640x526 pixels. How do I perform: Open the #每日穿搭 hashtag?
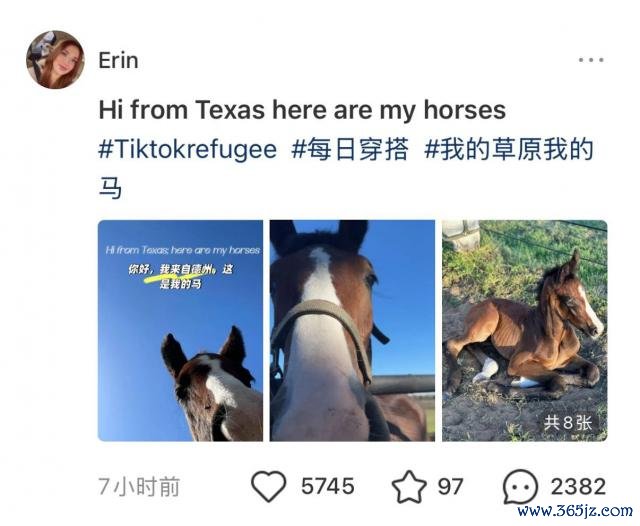tap(350, 149)
